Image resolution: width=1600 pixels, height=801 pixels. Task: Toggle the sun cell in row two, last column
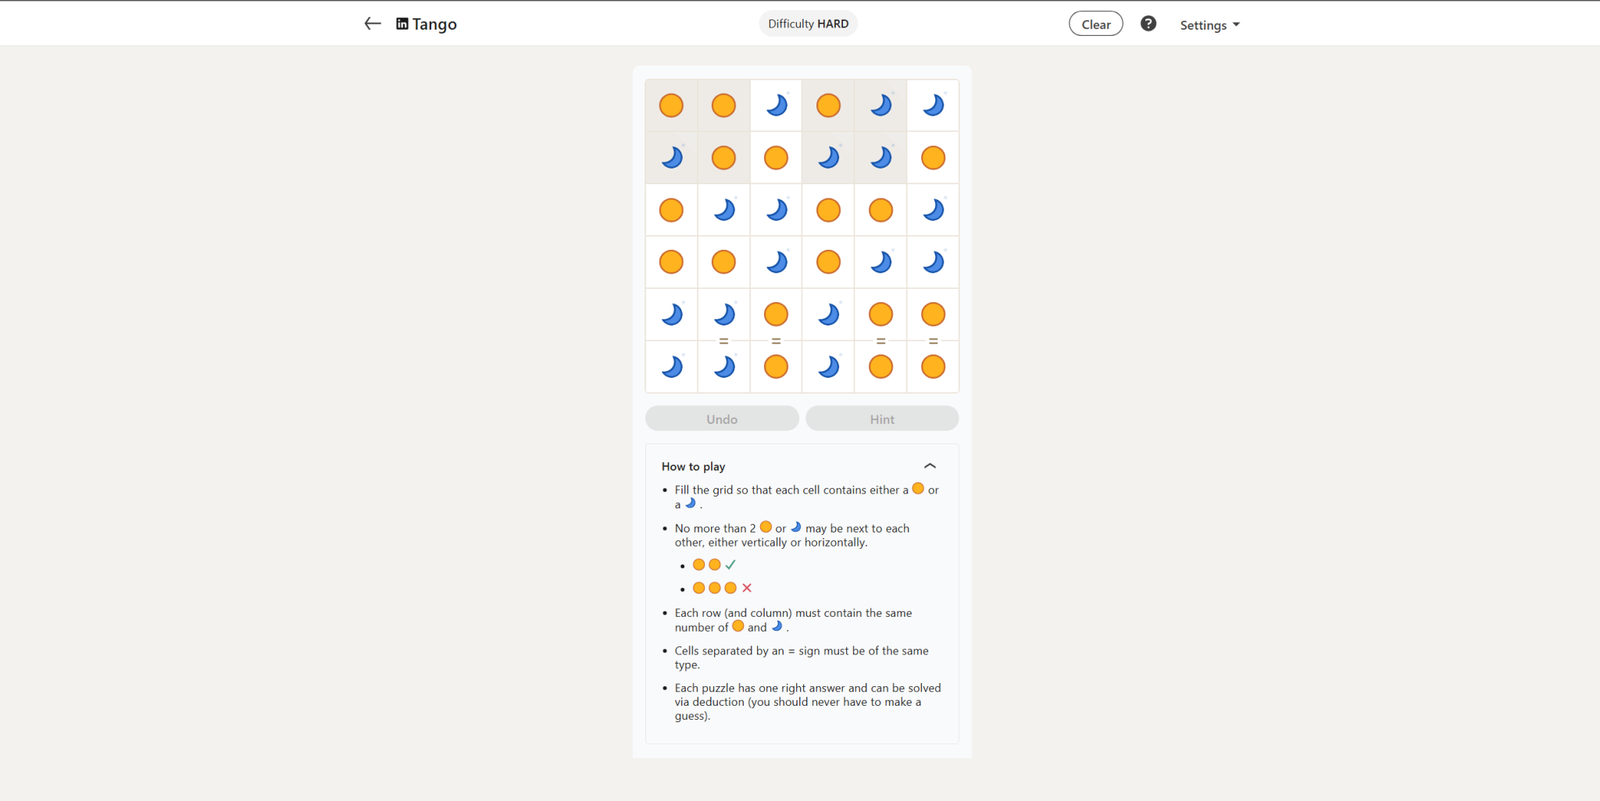pyautogui.click(x=933, y=157)
